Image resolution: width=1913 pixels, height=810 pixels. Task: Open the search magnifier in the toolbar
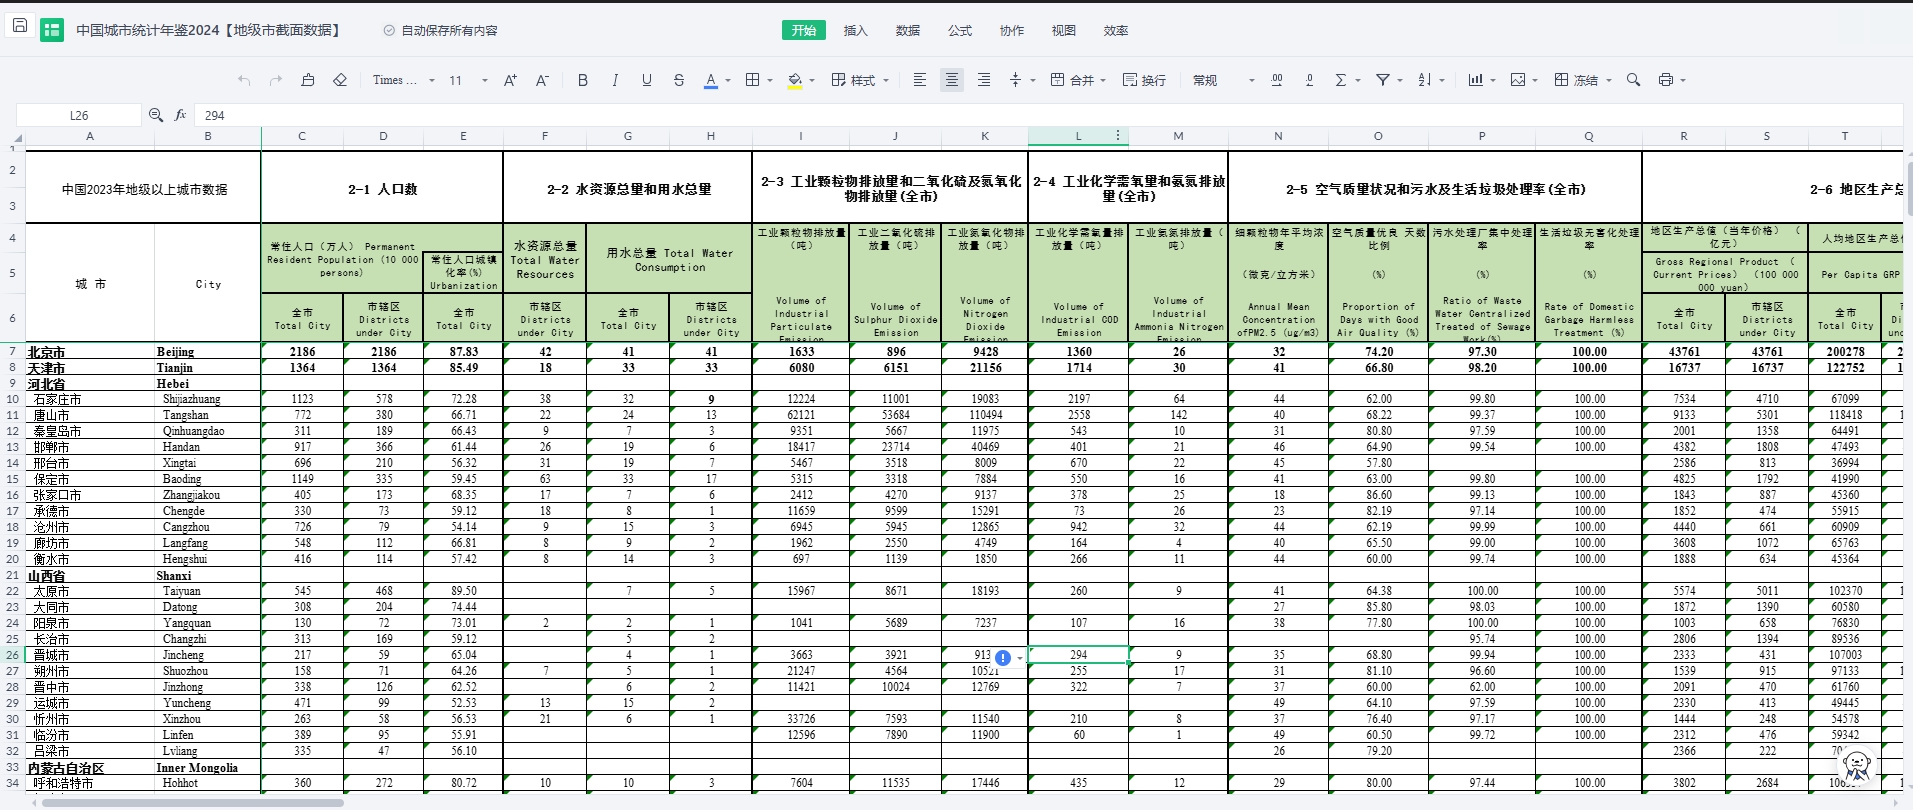point(1633,80)
